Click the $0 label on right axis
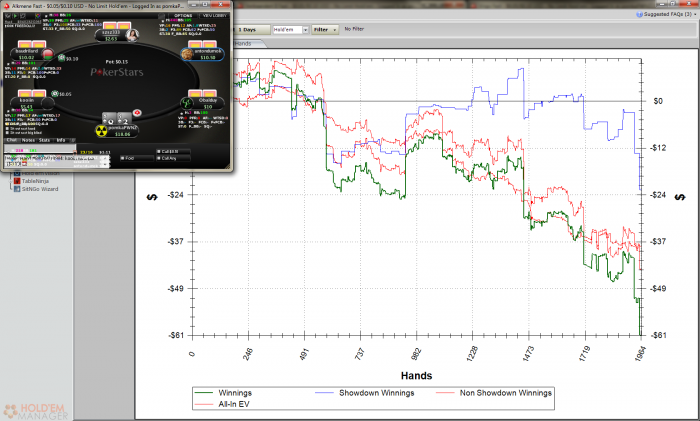Viewport: 700px width, 421px height. (x=658, y=101)
